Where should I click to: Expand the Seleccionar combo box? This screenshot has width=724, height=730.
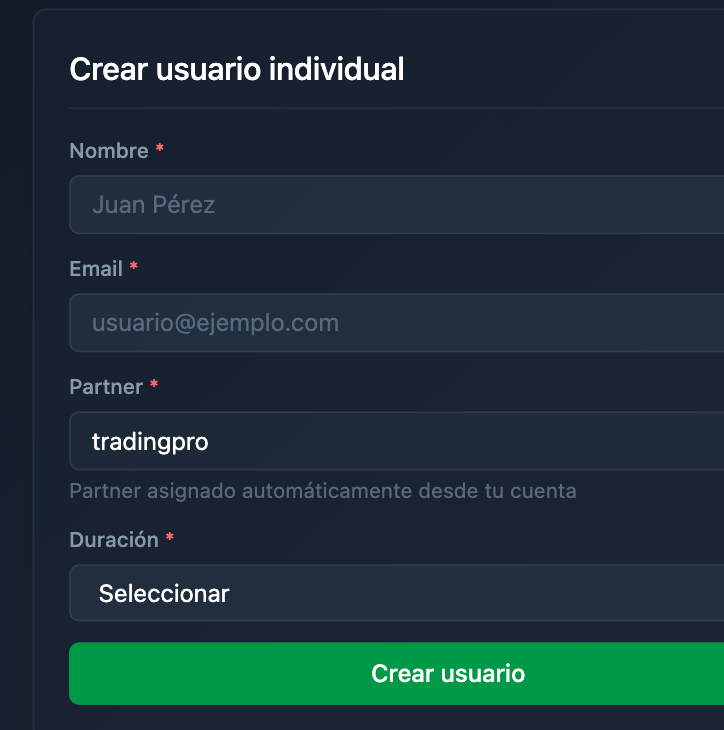[x=164, y=593]
